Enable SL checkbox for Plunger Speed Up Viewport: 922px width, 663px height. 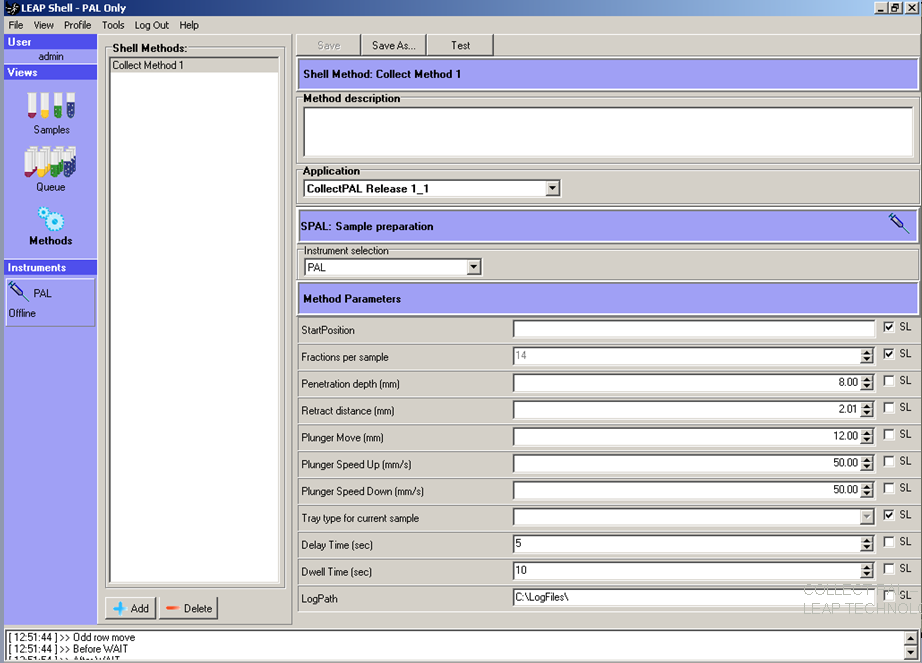[889, 461]
